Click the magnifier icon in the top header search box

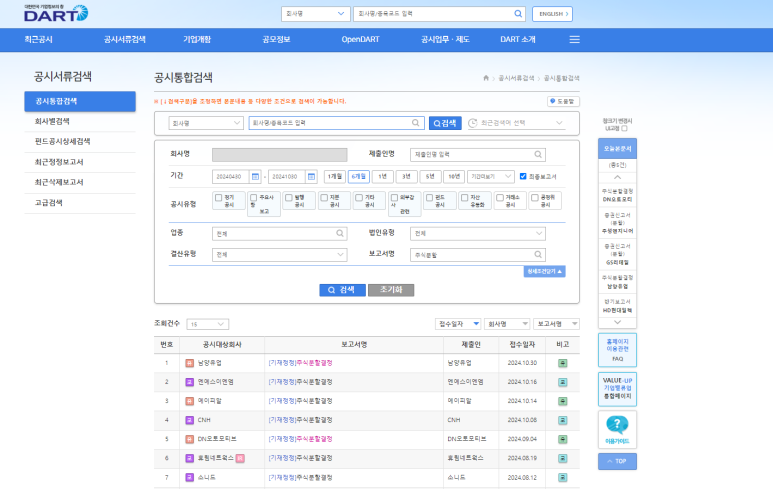(518, 14)
